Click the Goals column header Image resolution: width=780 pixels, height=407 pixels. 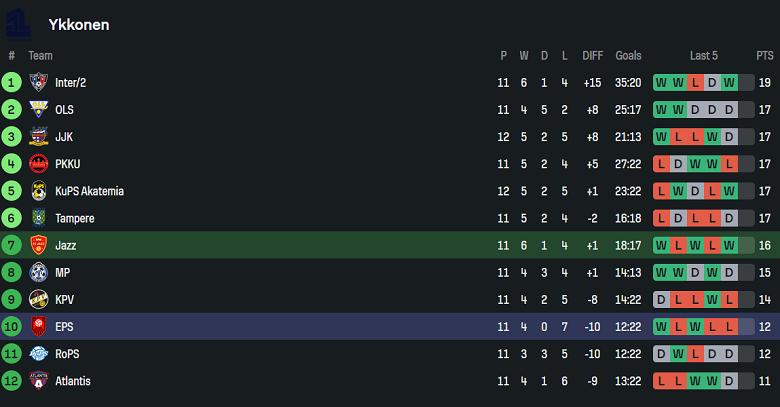point(629,56)
